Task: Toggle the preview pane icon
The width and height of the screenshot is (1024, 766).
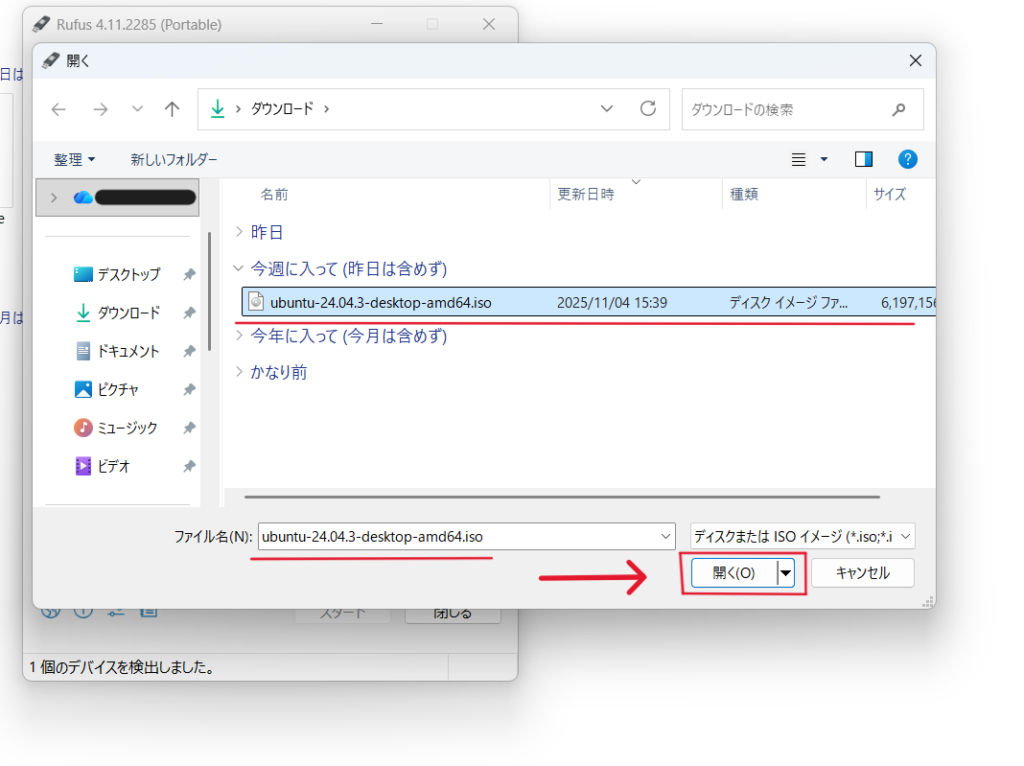Action: 864,159
